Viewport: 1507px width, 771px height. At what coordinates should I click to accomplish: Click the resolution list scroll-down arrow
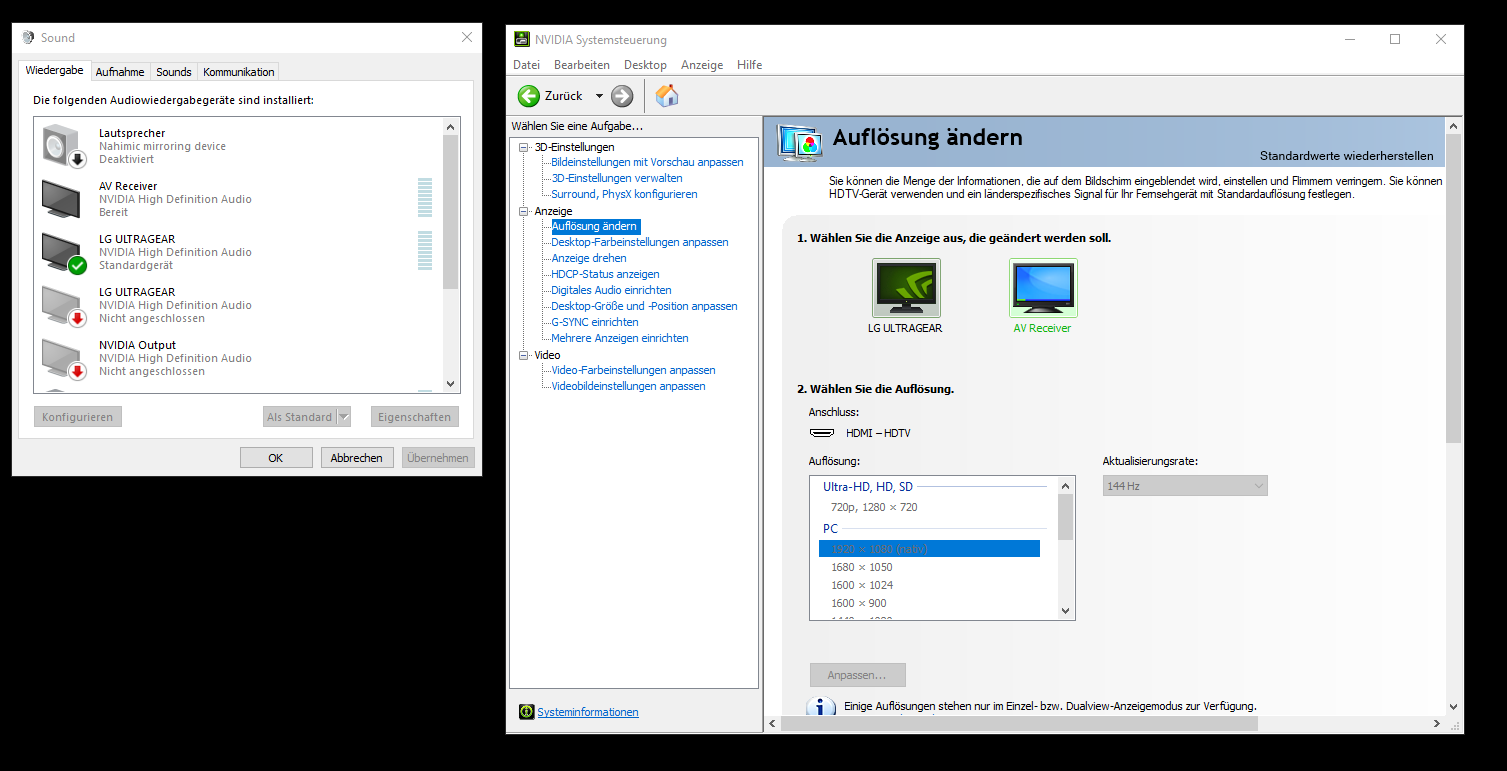point(1065,611)
